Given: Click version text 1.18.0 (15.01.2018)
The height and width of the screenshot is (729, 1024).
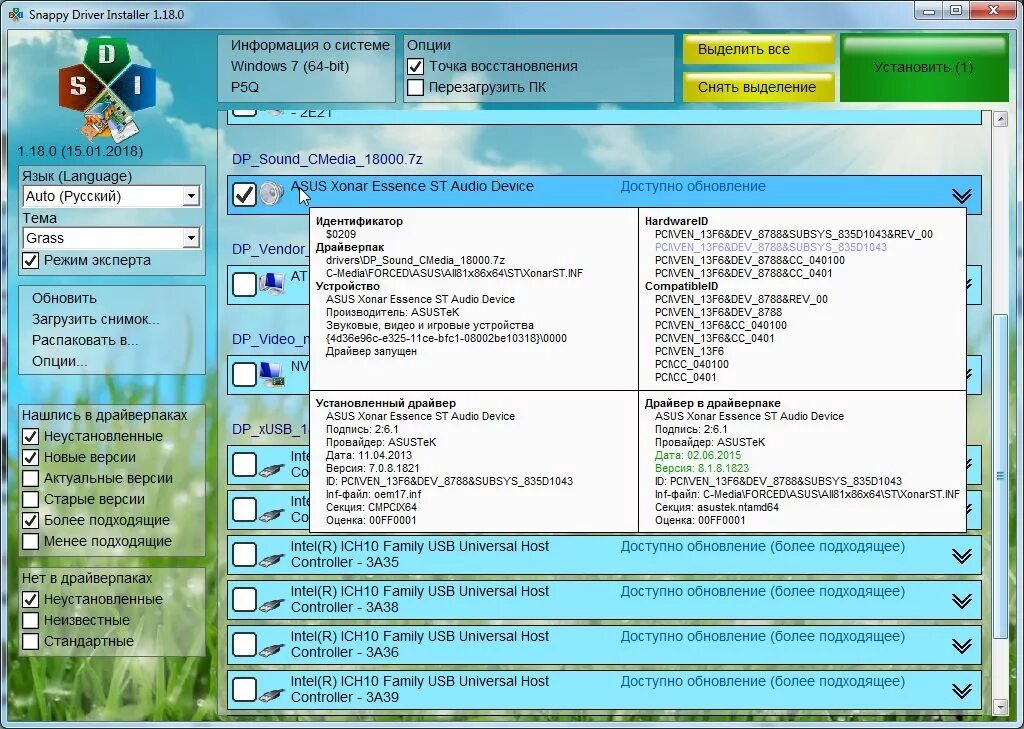Looking at the screenshot, I should (x=80, y=152).
